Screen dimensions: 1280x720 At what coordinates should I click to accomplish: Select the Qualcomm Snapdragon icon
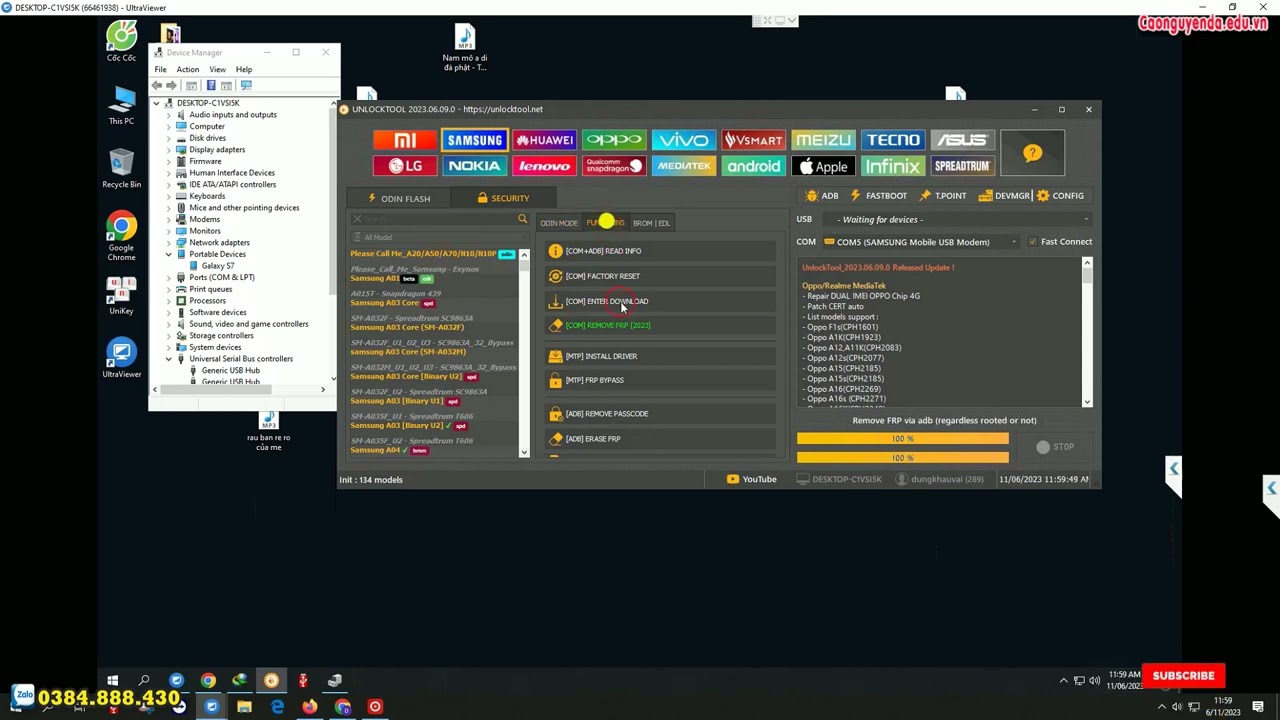(x=614, y=166)
